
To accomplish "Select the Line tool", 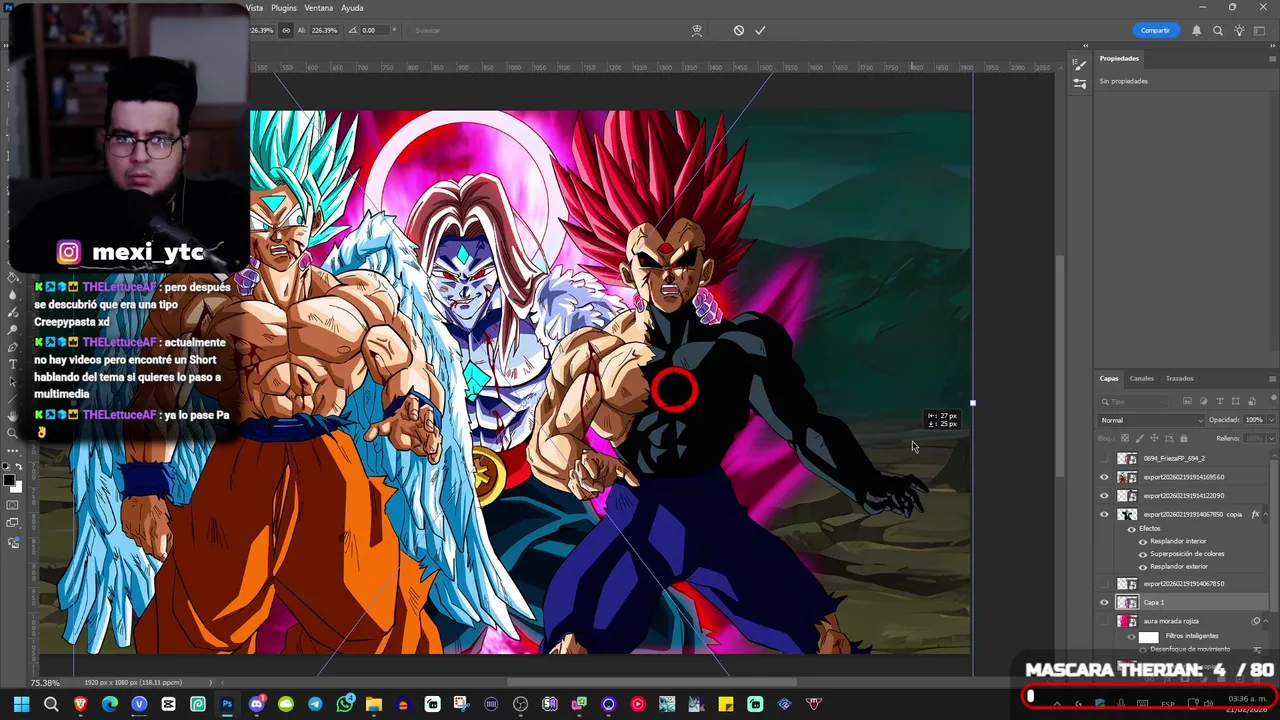I will (13, 398).
